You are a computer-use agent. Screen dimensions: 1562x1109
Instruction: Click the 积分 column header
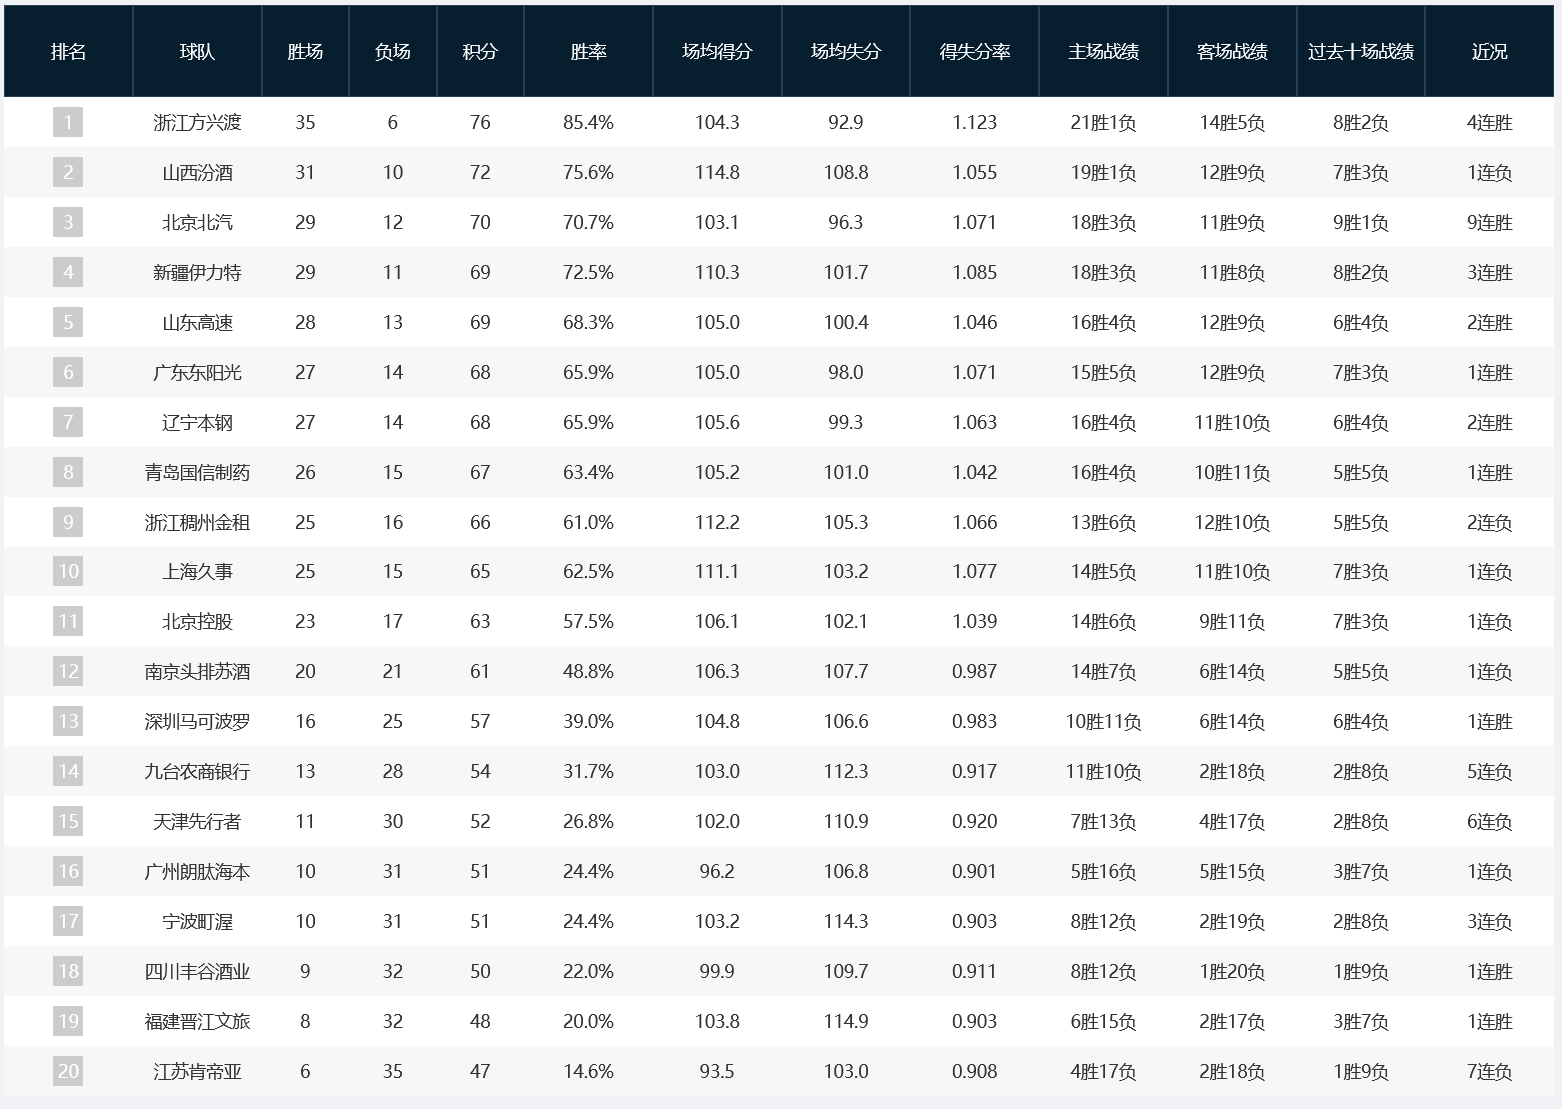(480, 52)
